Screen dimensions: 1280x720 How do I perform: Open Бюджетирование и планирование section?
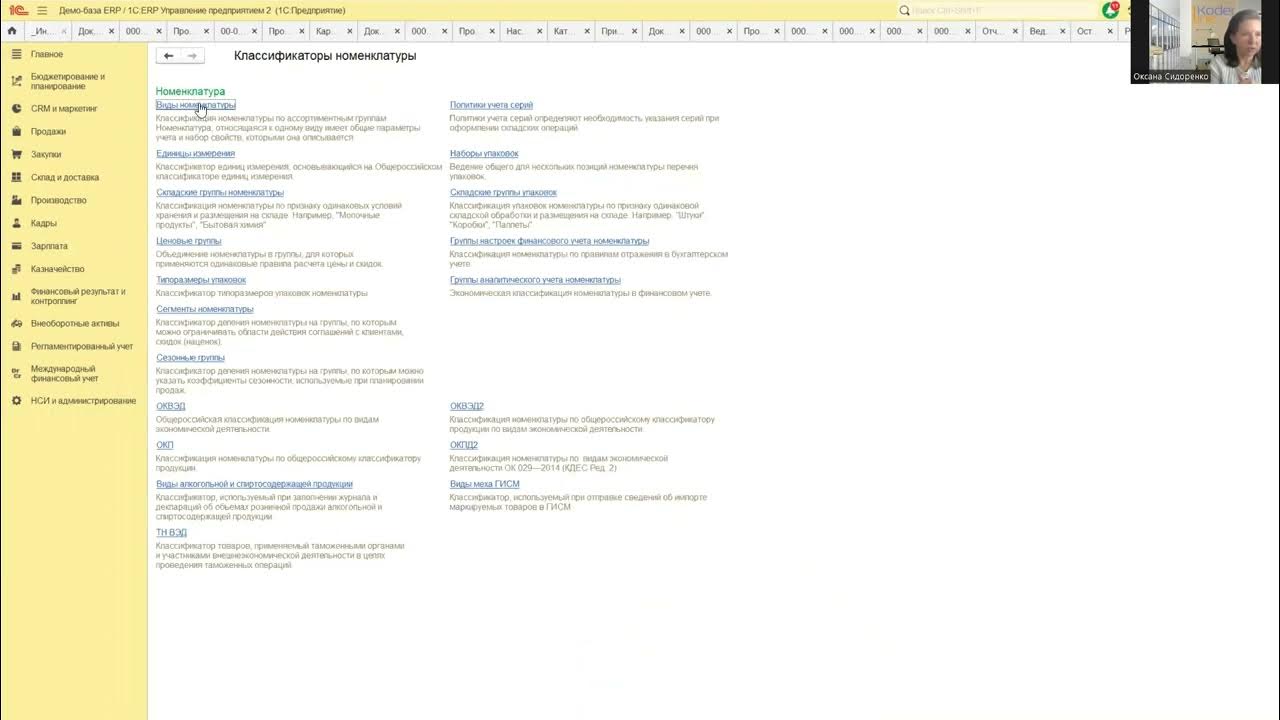tap(68, 81)
